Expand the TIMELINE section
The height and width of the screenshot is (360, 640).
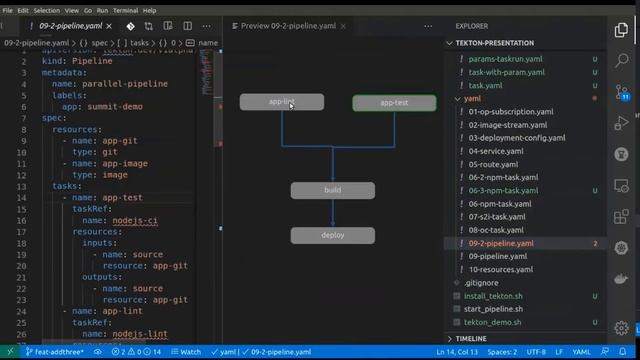click(471, 339)
